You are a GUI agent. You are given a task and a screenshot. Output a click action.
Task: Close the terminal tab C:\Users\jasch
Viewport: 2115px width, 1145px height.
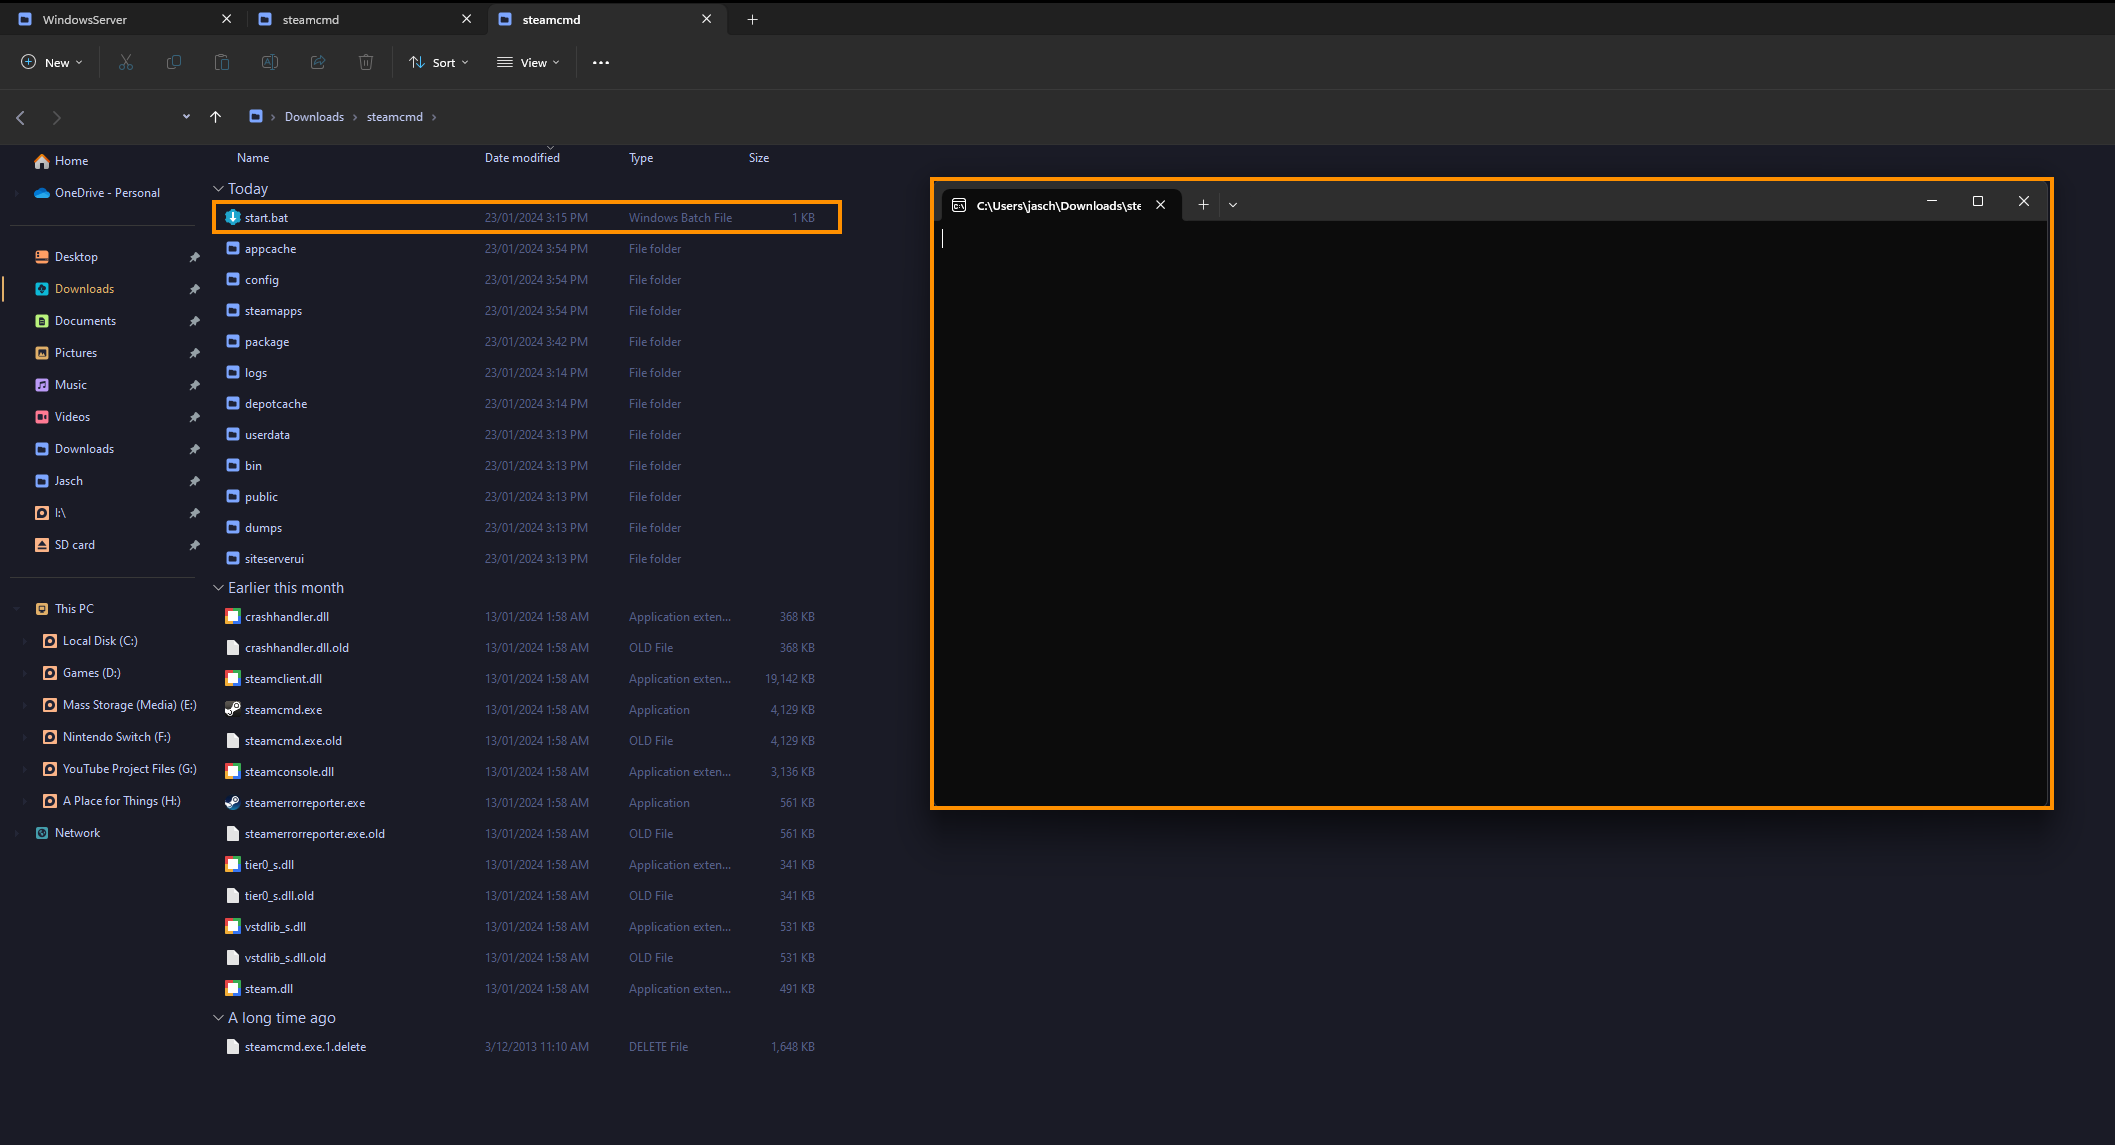point(1161,205)
